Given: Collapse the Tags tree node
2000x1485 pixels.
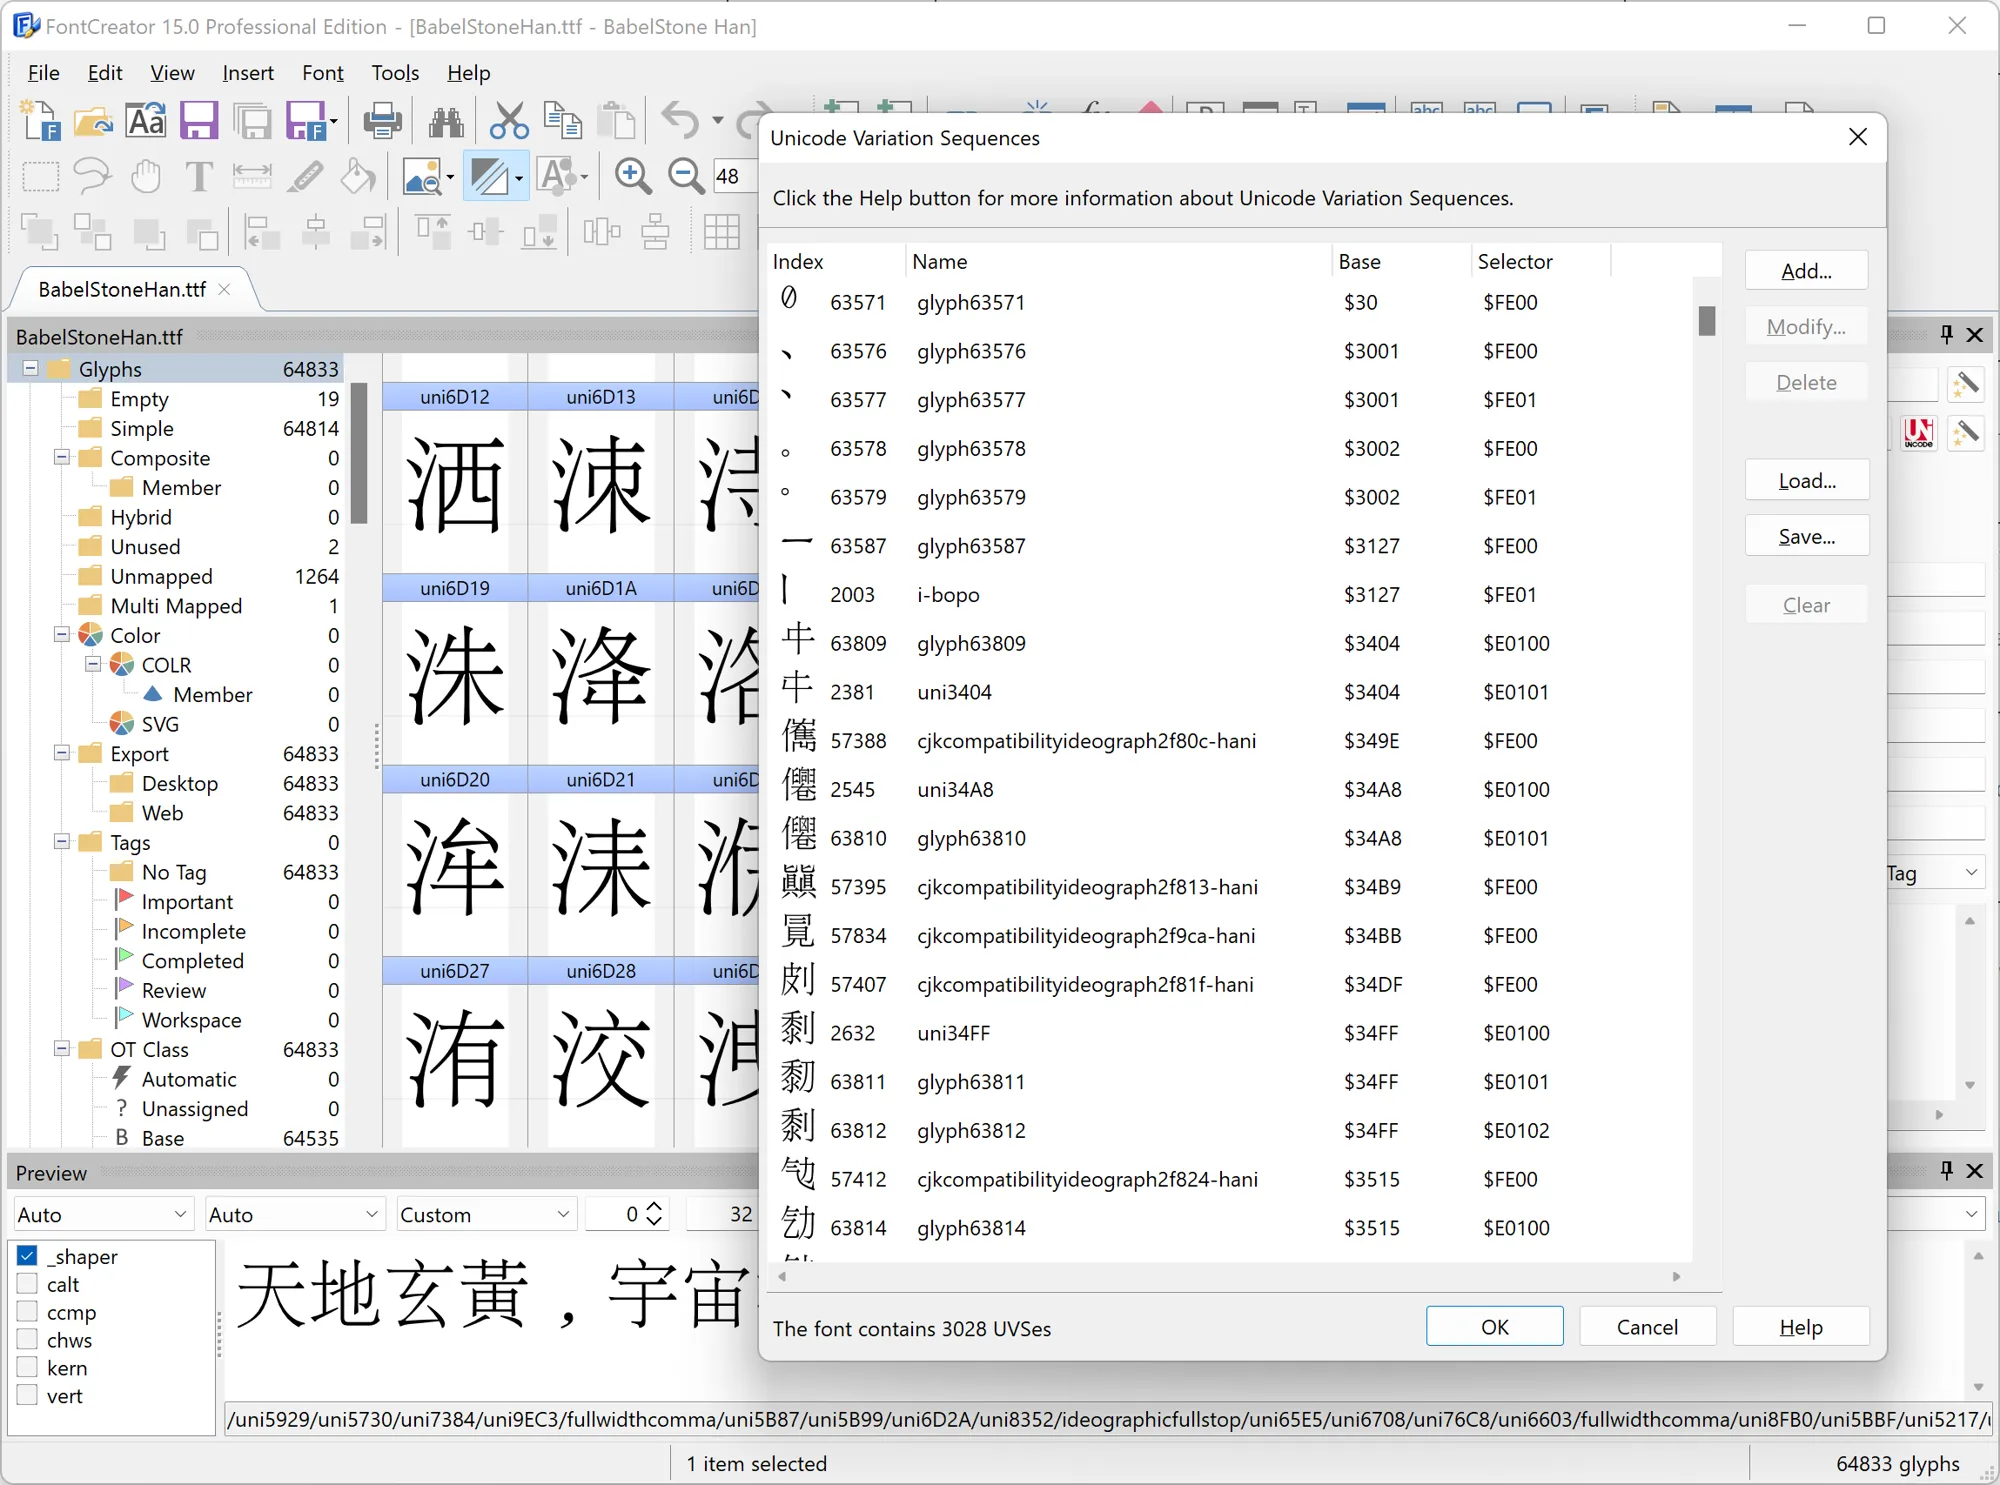Looking at the screenshot, I should tap(62, 842).
